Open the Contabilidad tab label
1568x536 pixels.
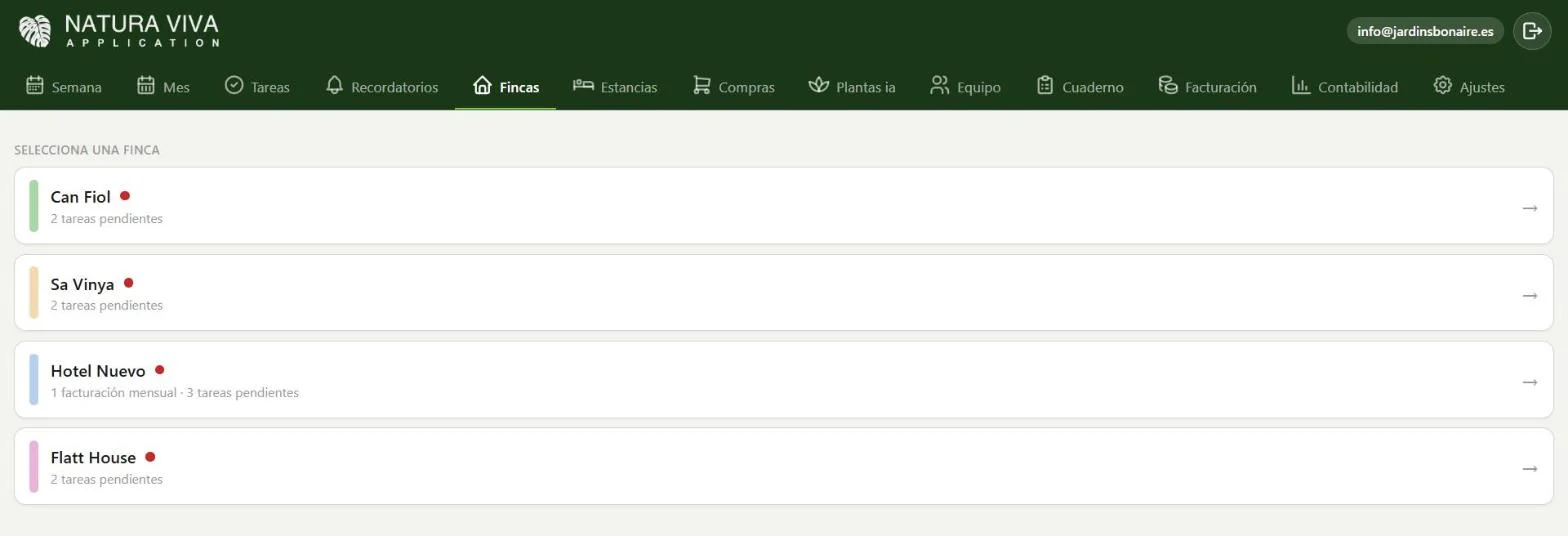pyautogui.click(x=1358, y=87)
